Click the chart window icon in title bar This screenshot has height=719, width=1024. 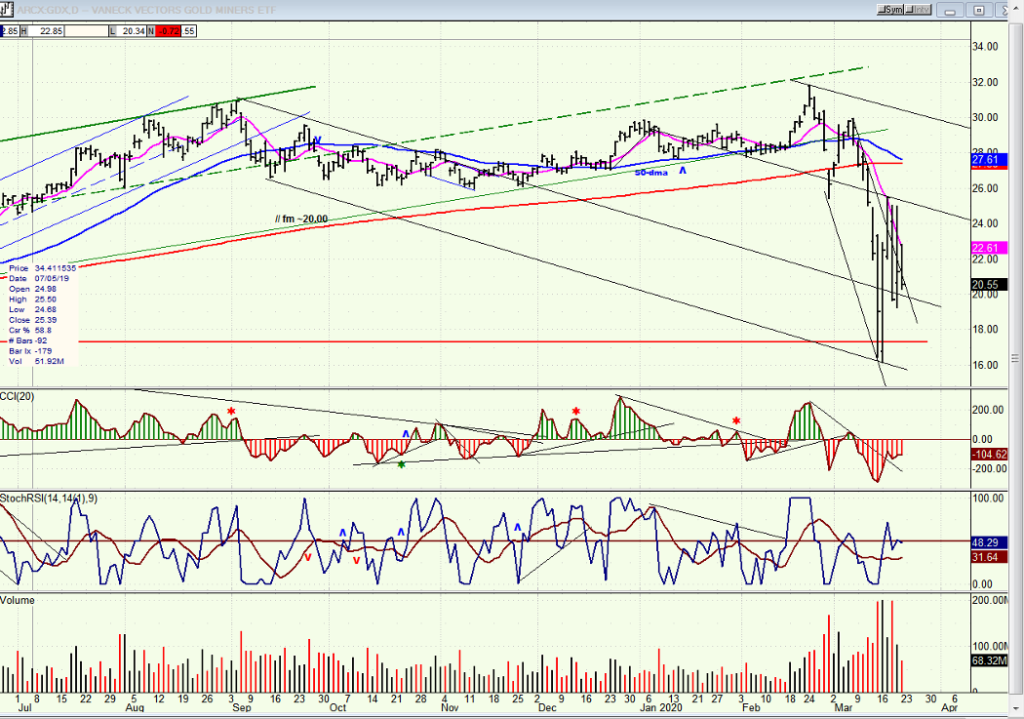pos(7,10)
